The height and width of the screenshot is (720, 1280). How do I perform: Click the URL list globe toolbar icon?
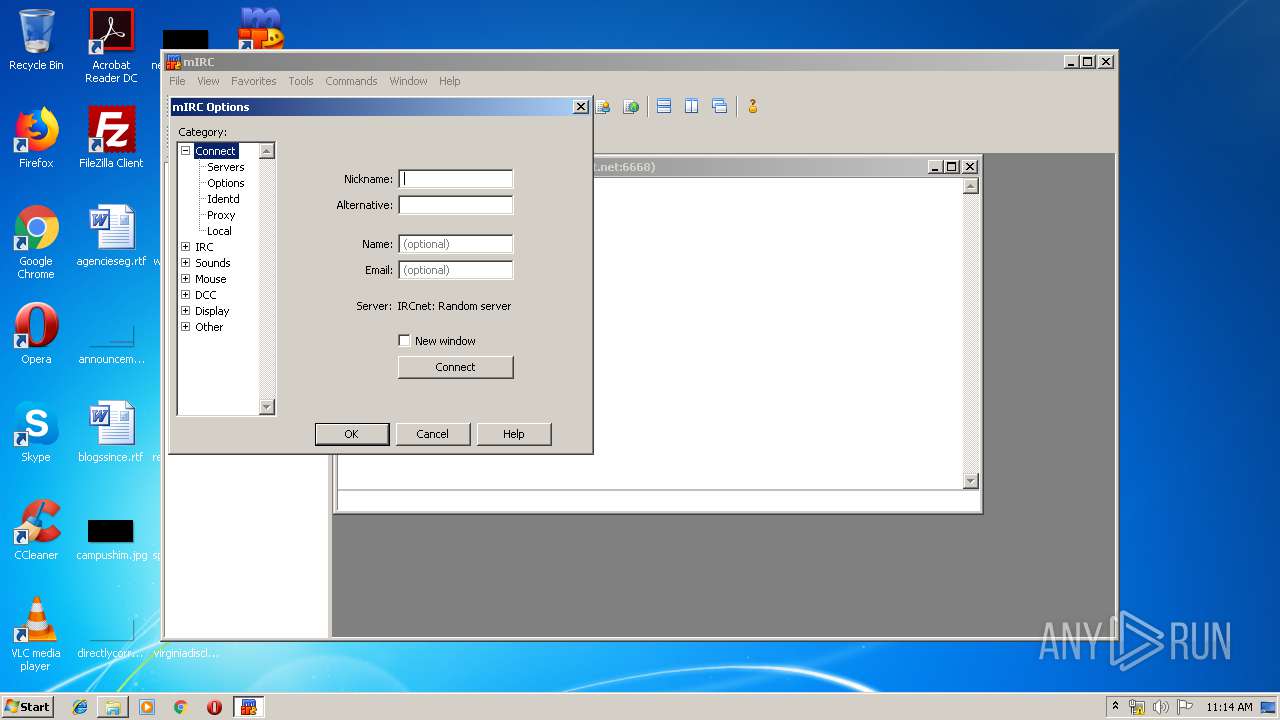(631, 106)
